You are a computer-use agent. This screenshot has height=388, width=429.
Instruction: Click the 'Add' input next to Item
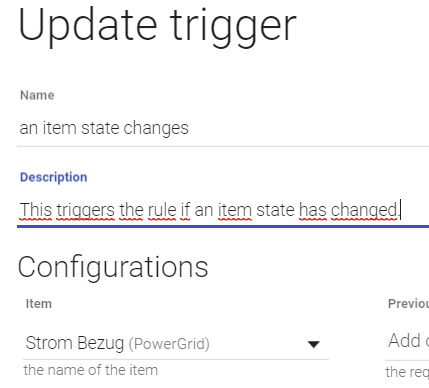pos(408,341)
